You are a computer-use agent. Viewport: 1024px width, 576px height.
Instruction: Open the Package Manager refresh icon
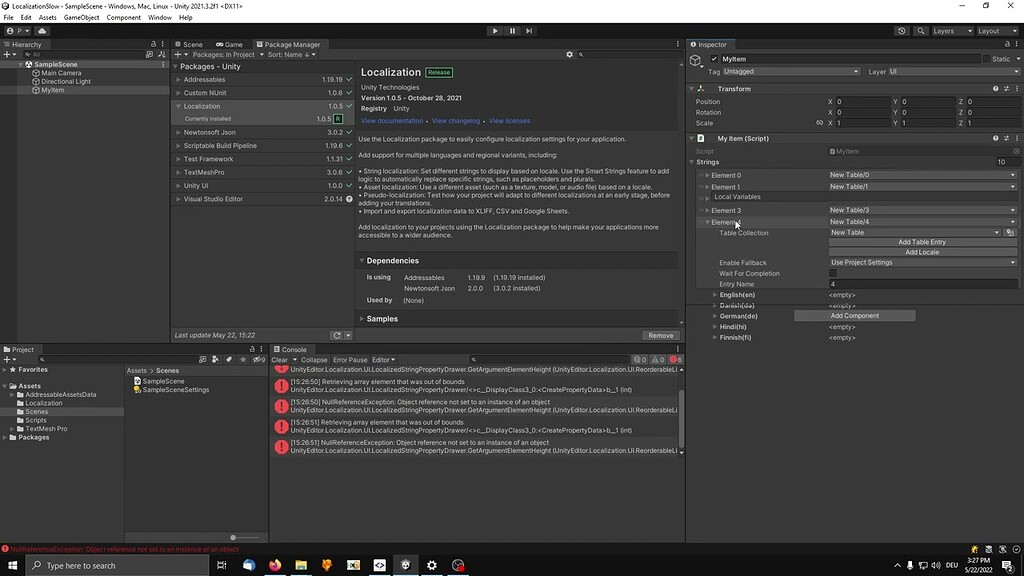[337, 336]
